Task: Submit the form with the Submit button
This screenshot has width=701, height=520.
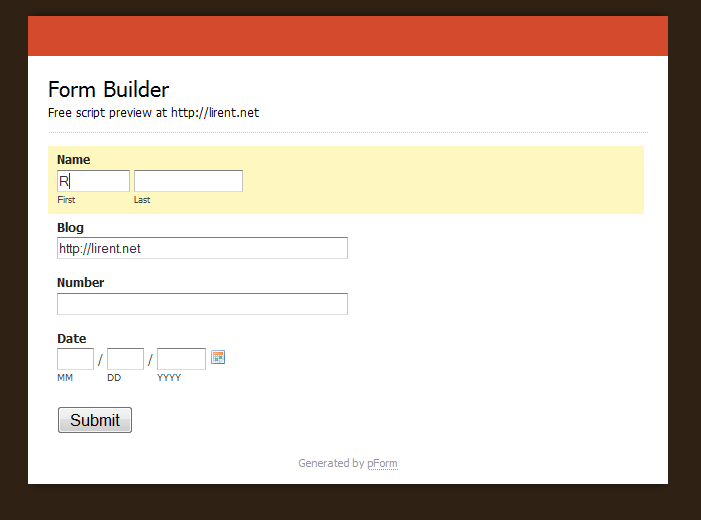Action: coord(95,420)
